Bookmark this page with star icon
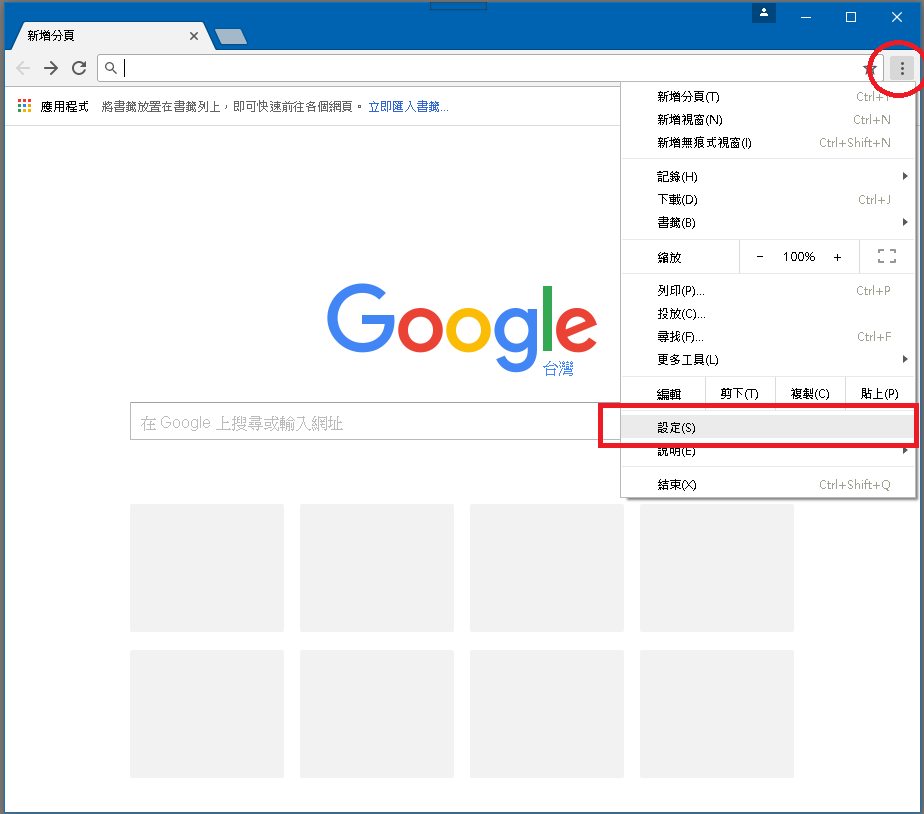924x814 pixels. coord(868,68)
